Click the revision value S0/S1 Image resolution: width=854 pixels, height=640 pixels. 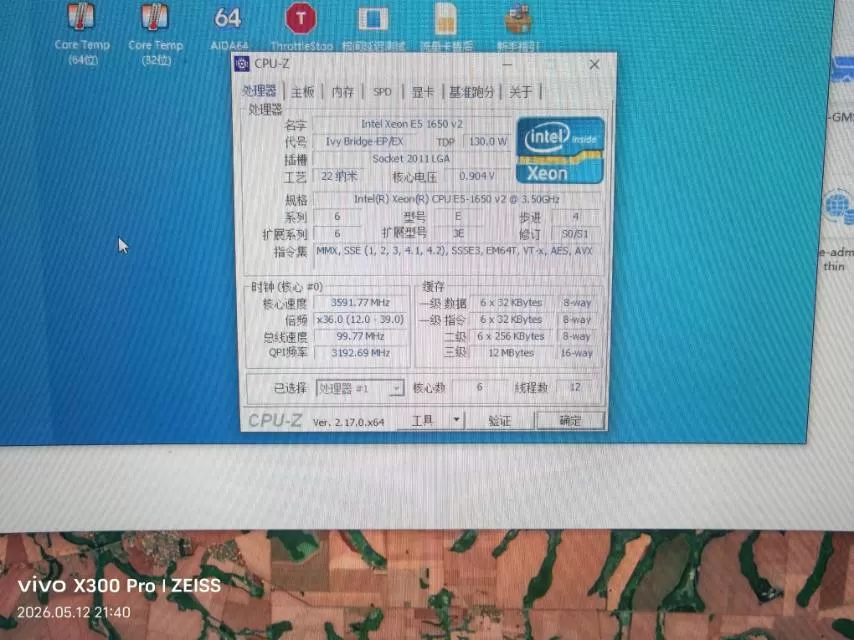575,234
